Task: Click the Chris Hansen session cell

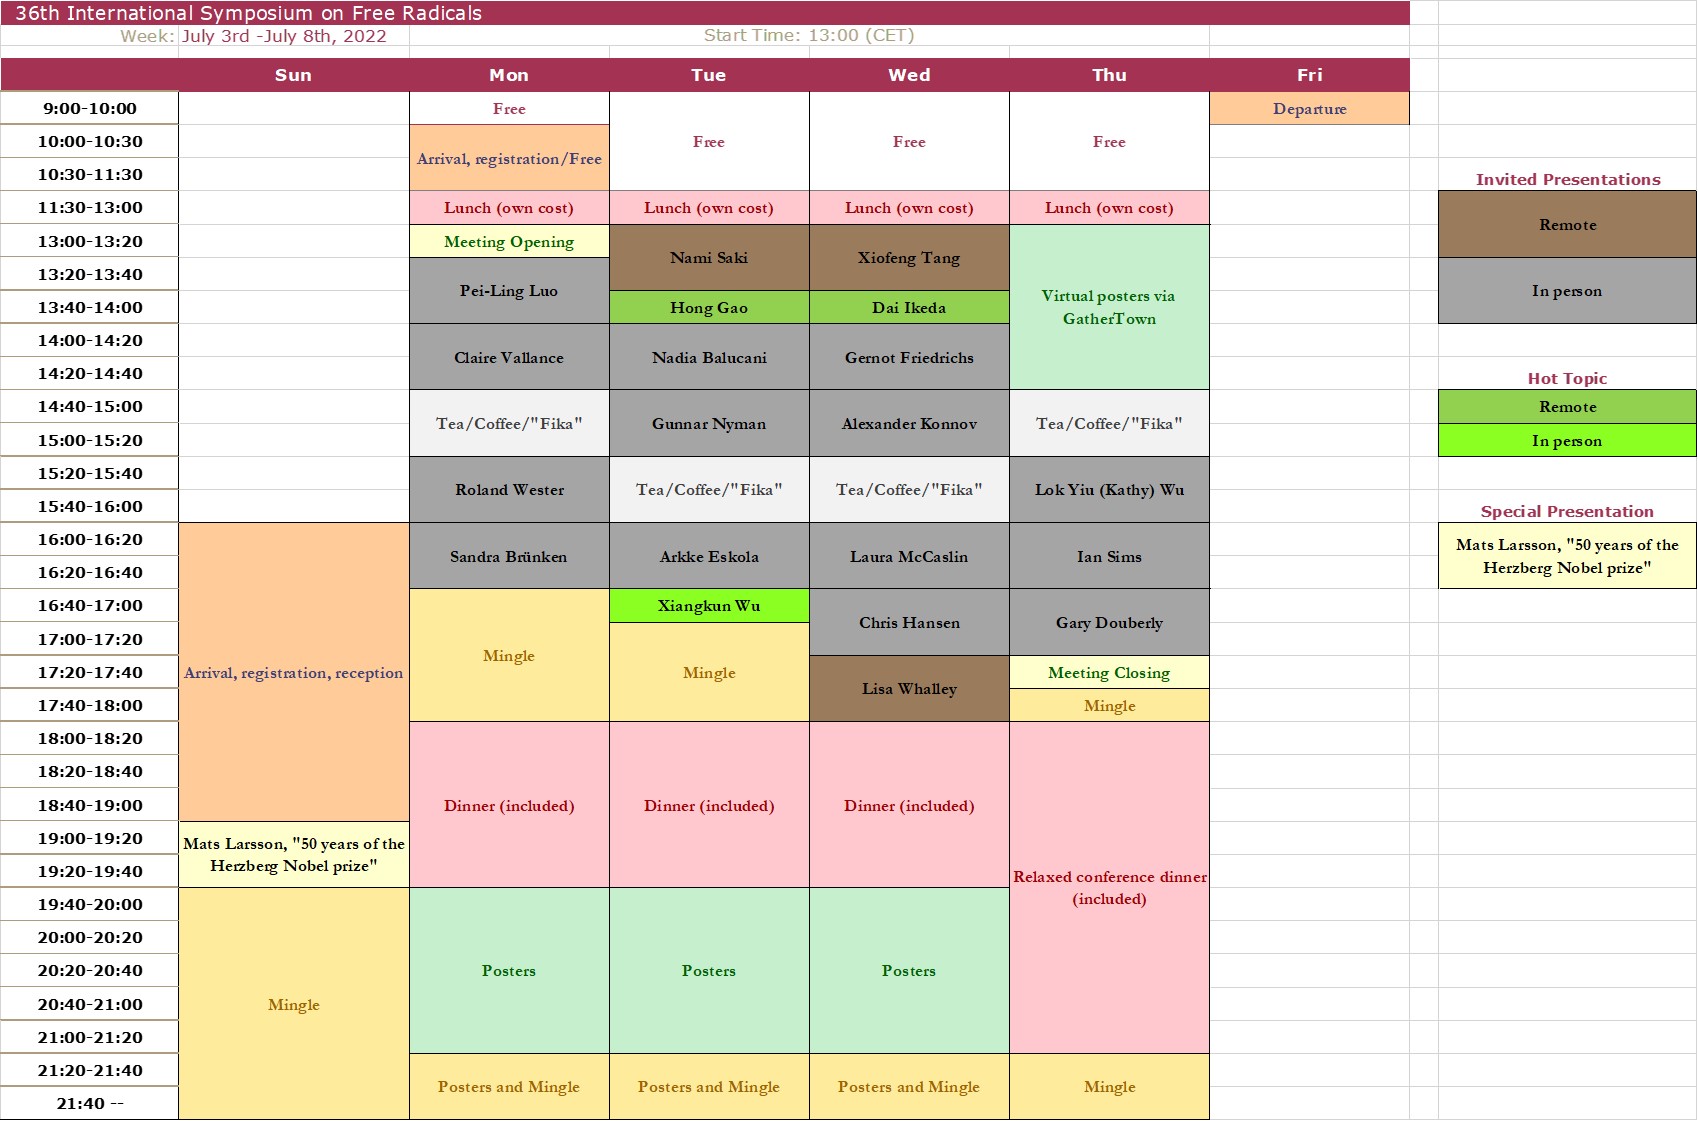Action: 909,622
